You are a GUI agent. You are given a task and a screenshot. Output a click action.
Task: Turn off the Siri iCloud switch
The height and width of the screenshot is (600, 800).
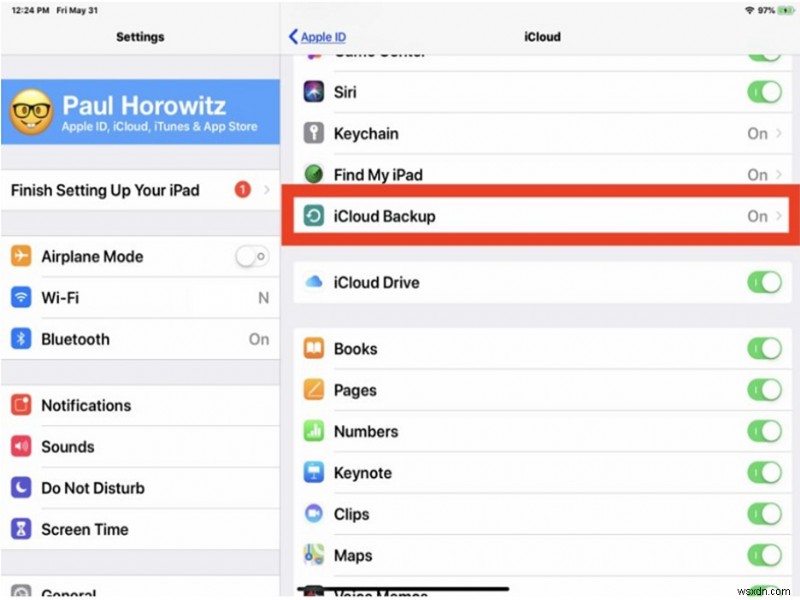coord(764,92)
